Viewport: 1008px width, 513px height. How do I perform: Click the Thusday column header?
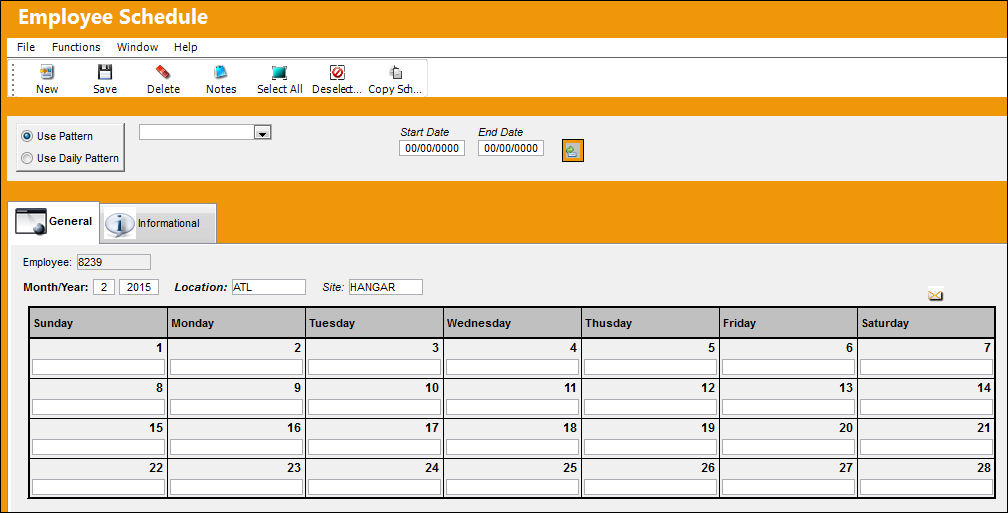tap(651, 323)
